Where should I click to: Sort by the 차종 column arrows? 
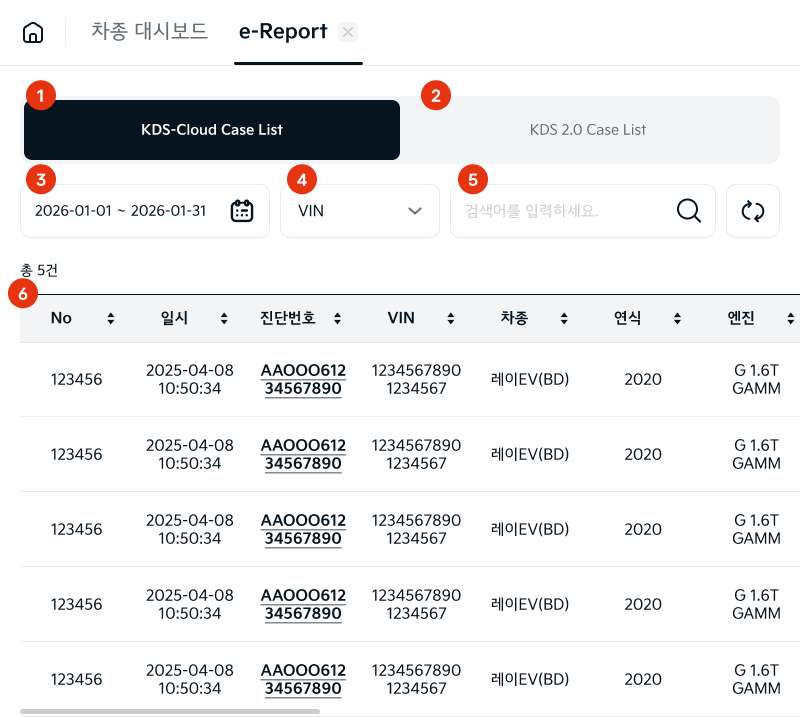coord(564,318)
